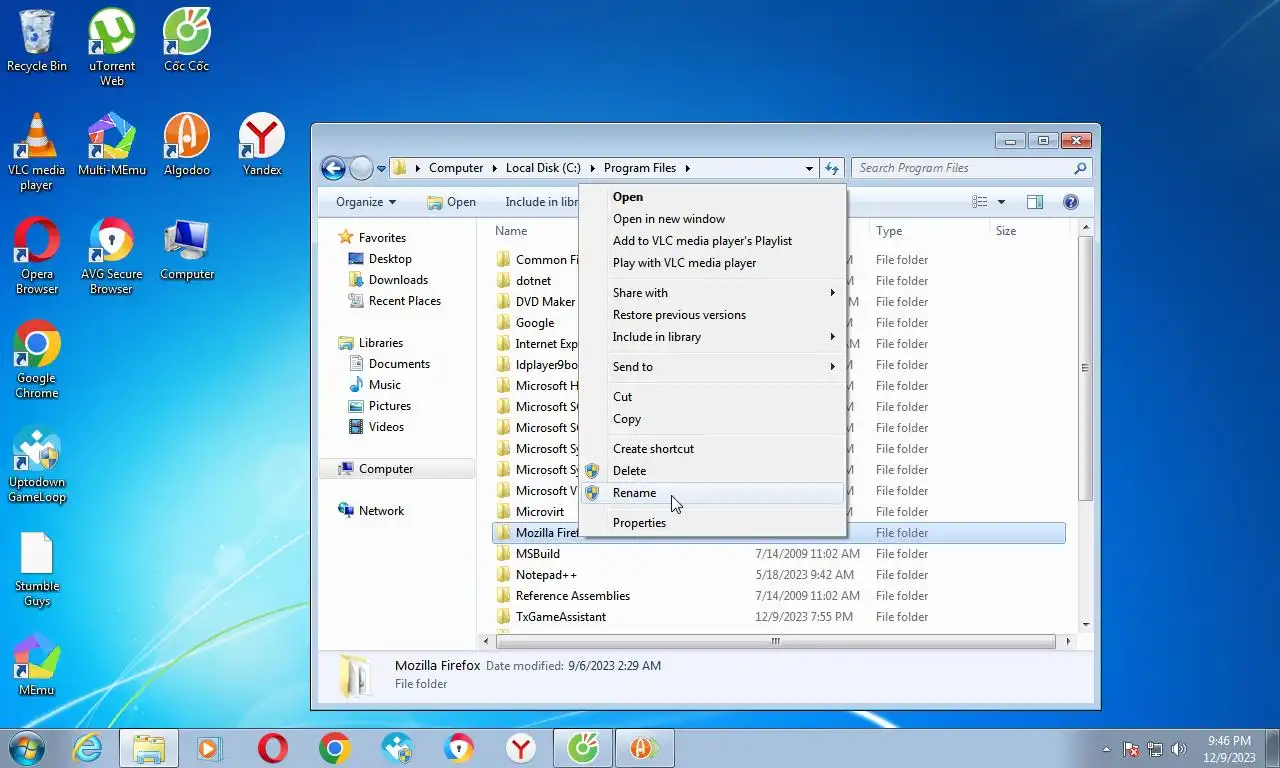Open Opera Browser desktop icon

pos(37,257)
